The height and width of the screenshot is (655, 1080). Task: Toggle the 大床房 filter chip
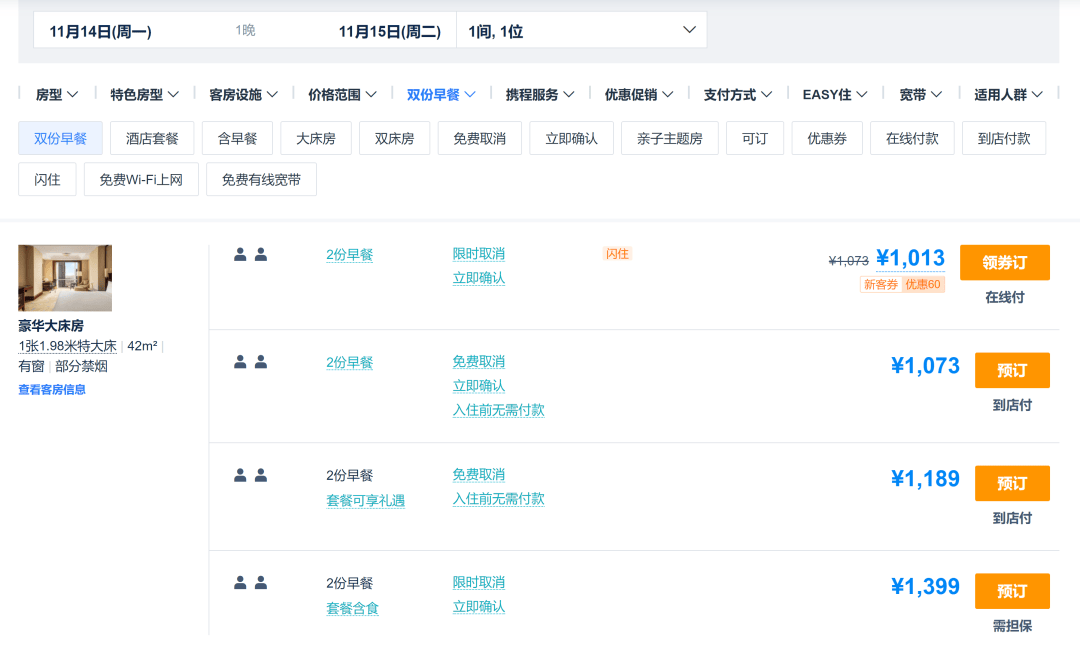316,138
